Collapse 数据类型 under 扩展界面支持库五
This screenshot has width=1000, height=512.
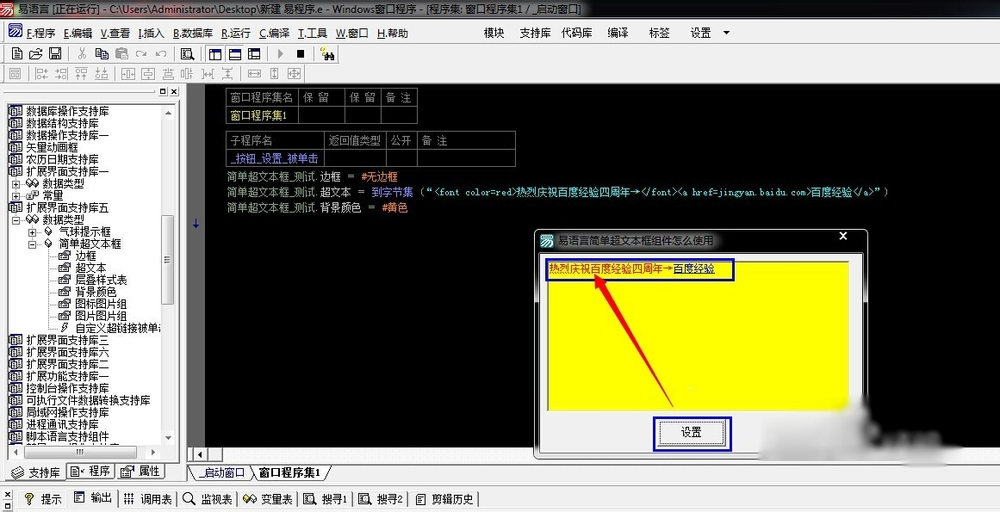point(16,220)
